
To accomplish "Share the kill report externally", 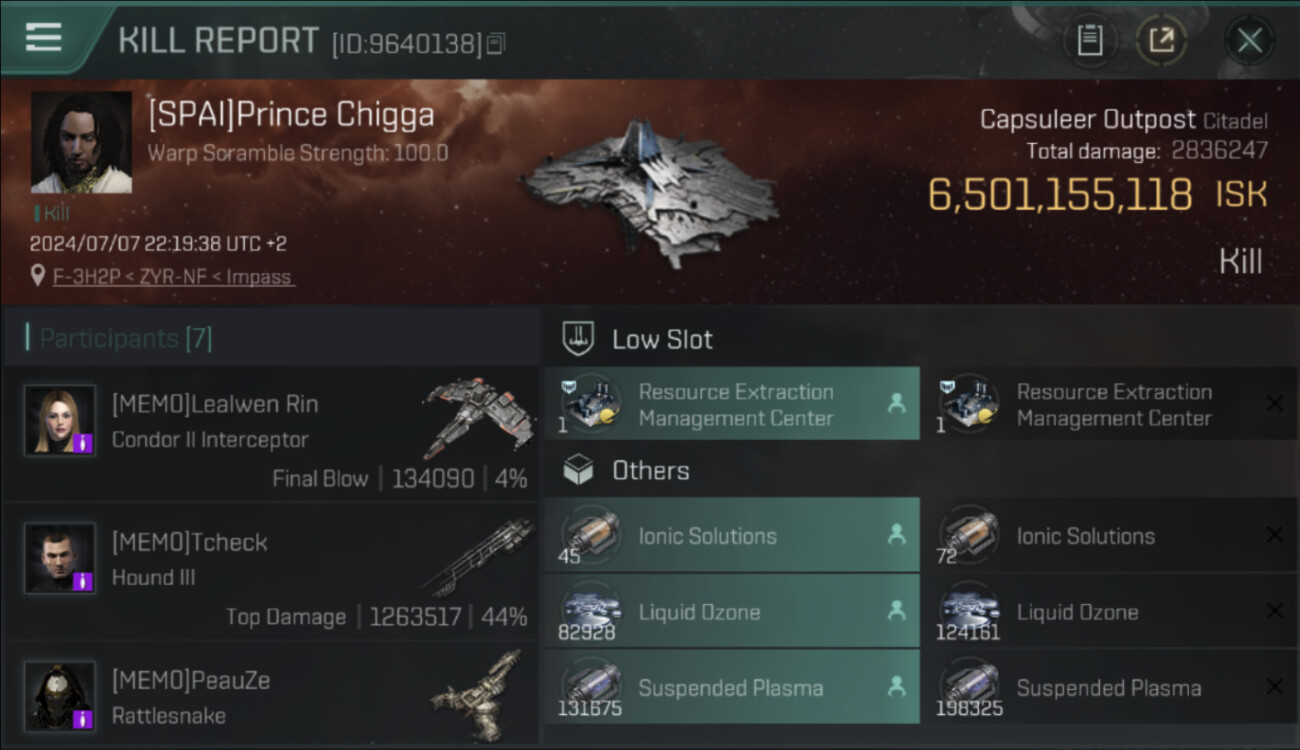I will coord(1161,41).
